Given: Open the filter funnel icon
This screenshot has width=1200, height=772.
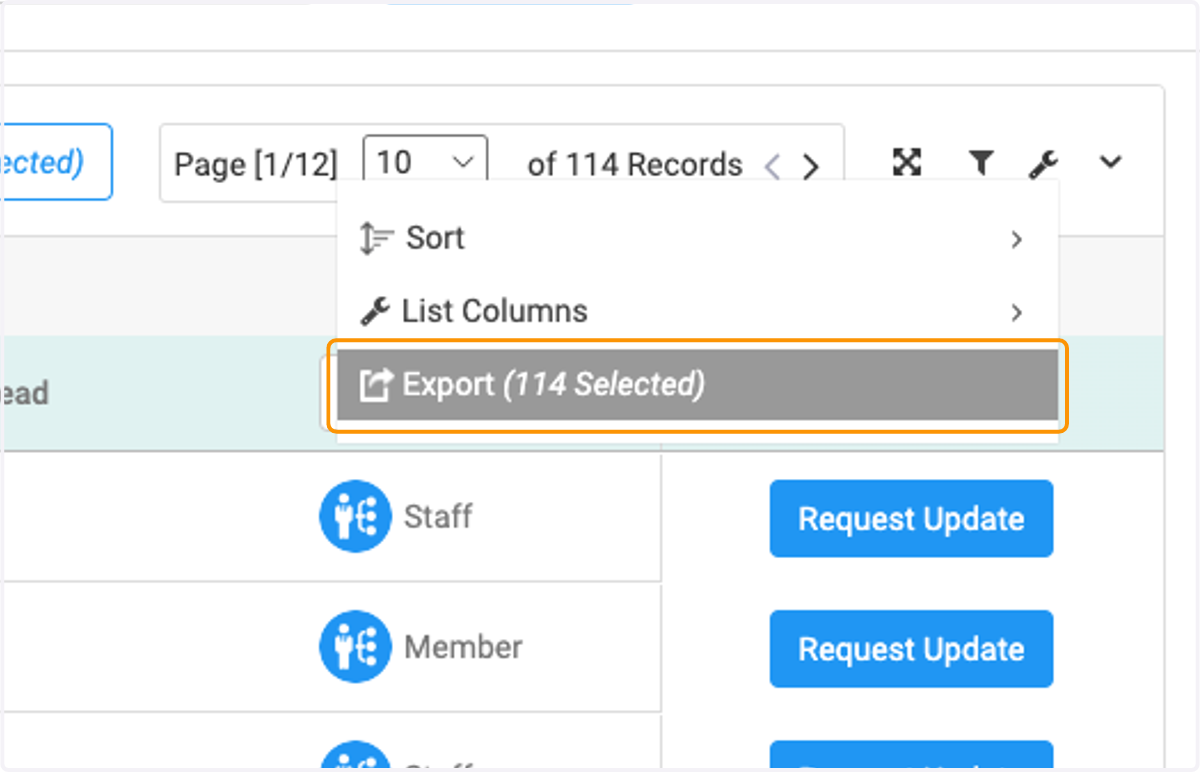Looking at the screenshot, I should pos(981,162).
